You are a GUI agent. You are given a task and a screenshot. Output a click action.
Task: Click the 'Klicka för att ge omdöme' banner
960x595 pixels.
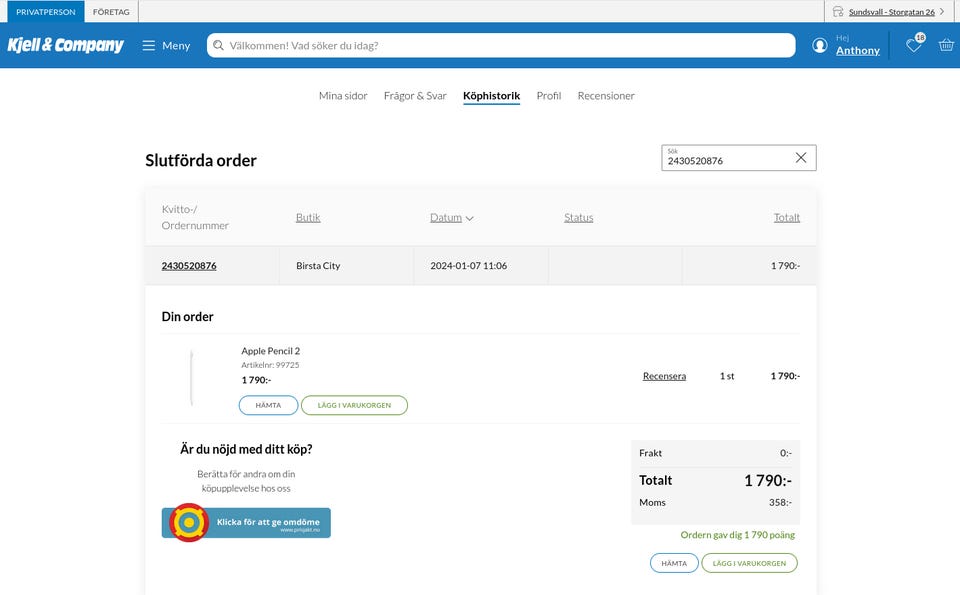coord(246,522)
